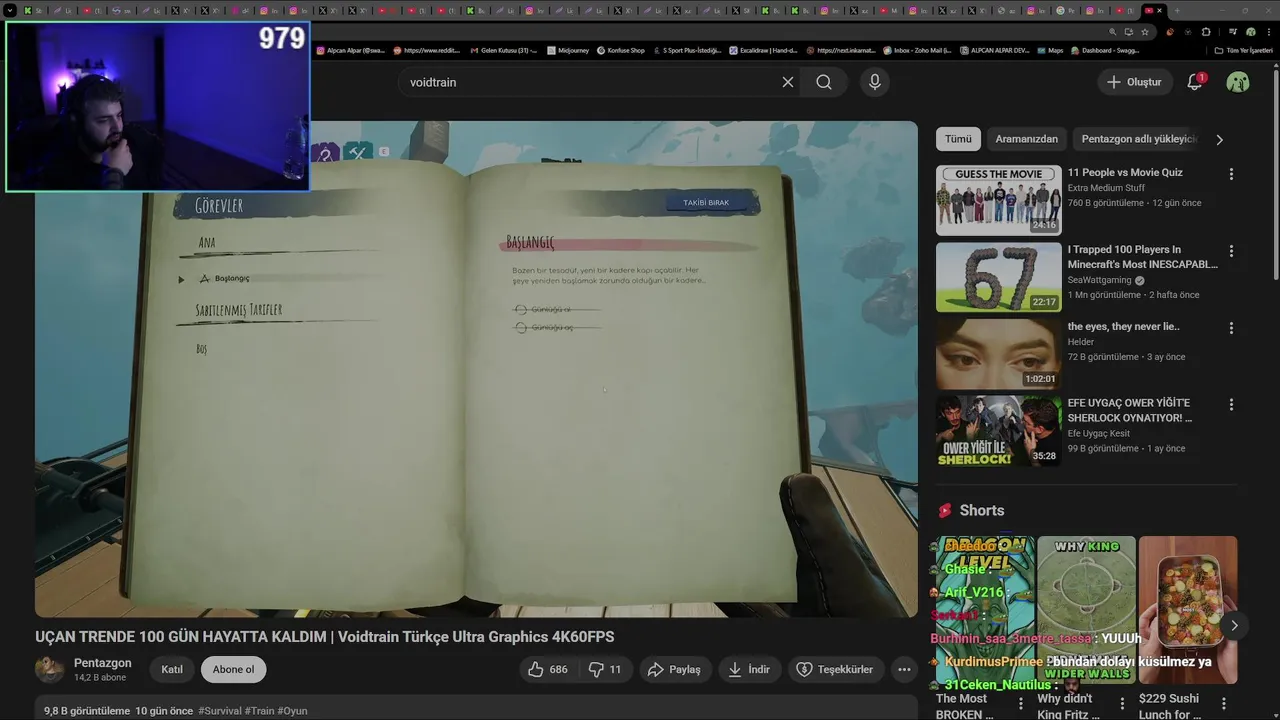
Task: Open options for I Trapped 100 Players video
Action: [1231, 251]
